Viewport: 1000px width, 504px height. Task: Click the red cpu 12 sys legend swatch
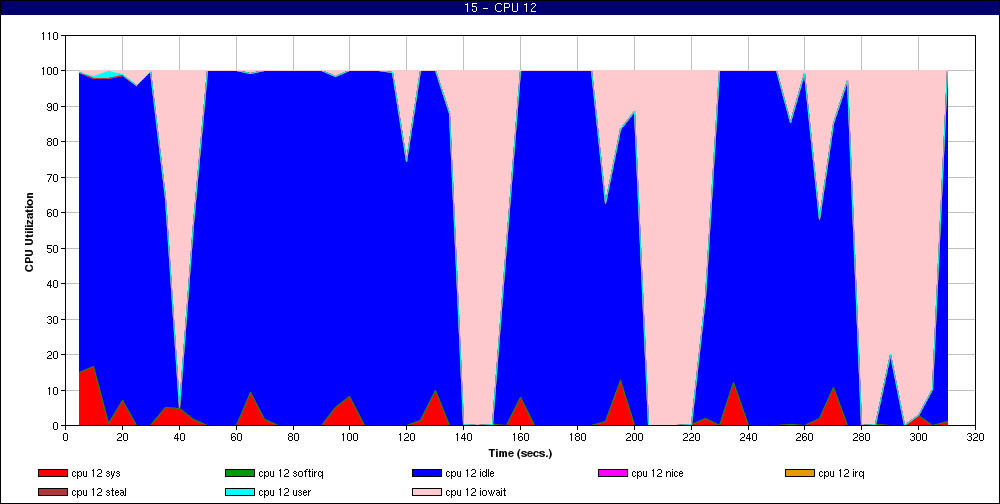[x=52, y=473]
